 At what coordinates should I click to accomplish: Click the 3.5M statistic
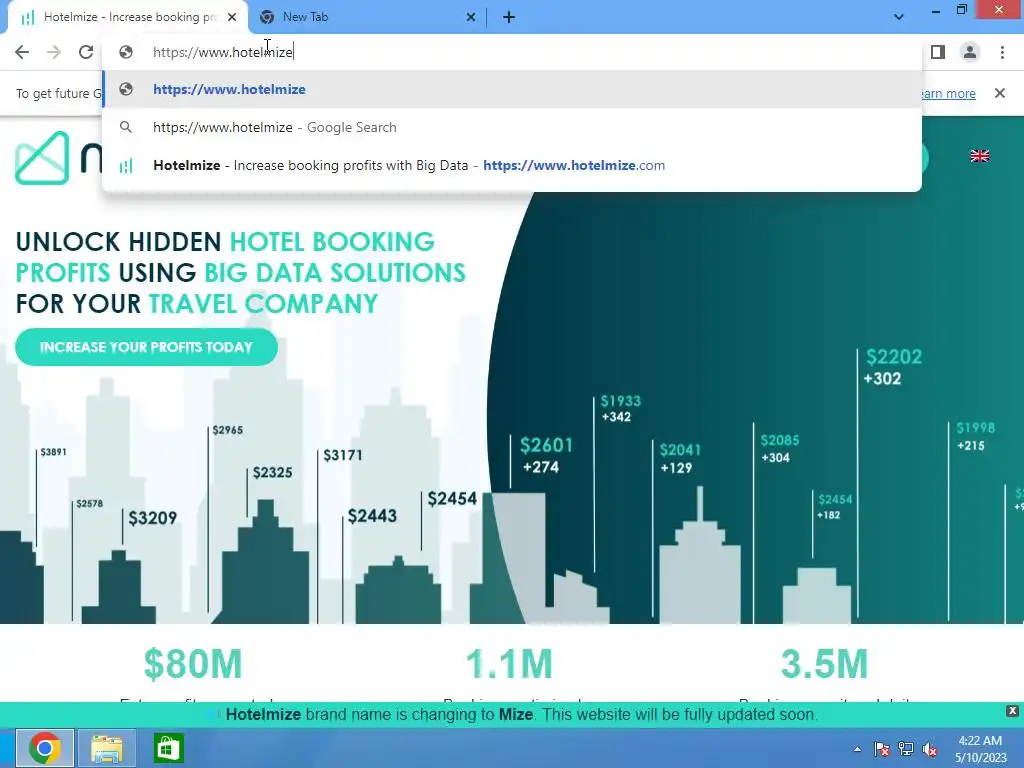tap(824, 664)
